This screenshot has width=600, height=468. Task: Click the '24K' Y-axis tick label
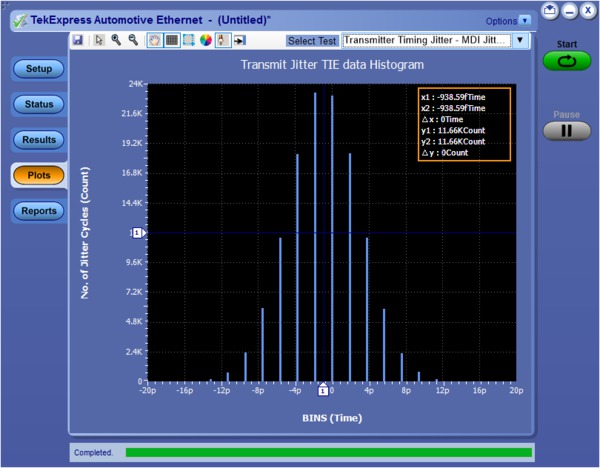pyautogui.click(x=136, y=84)
